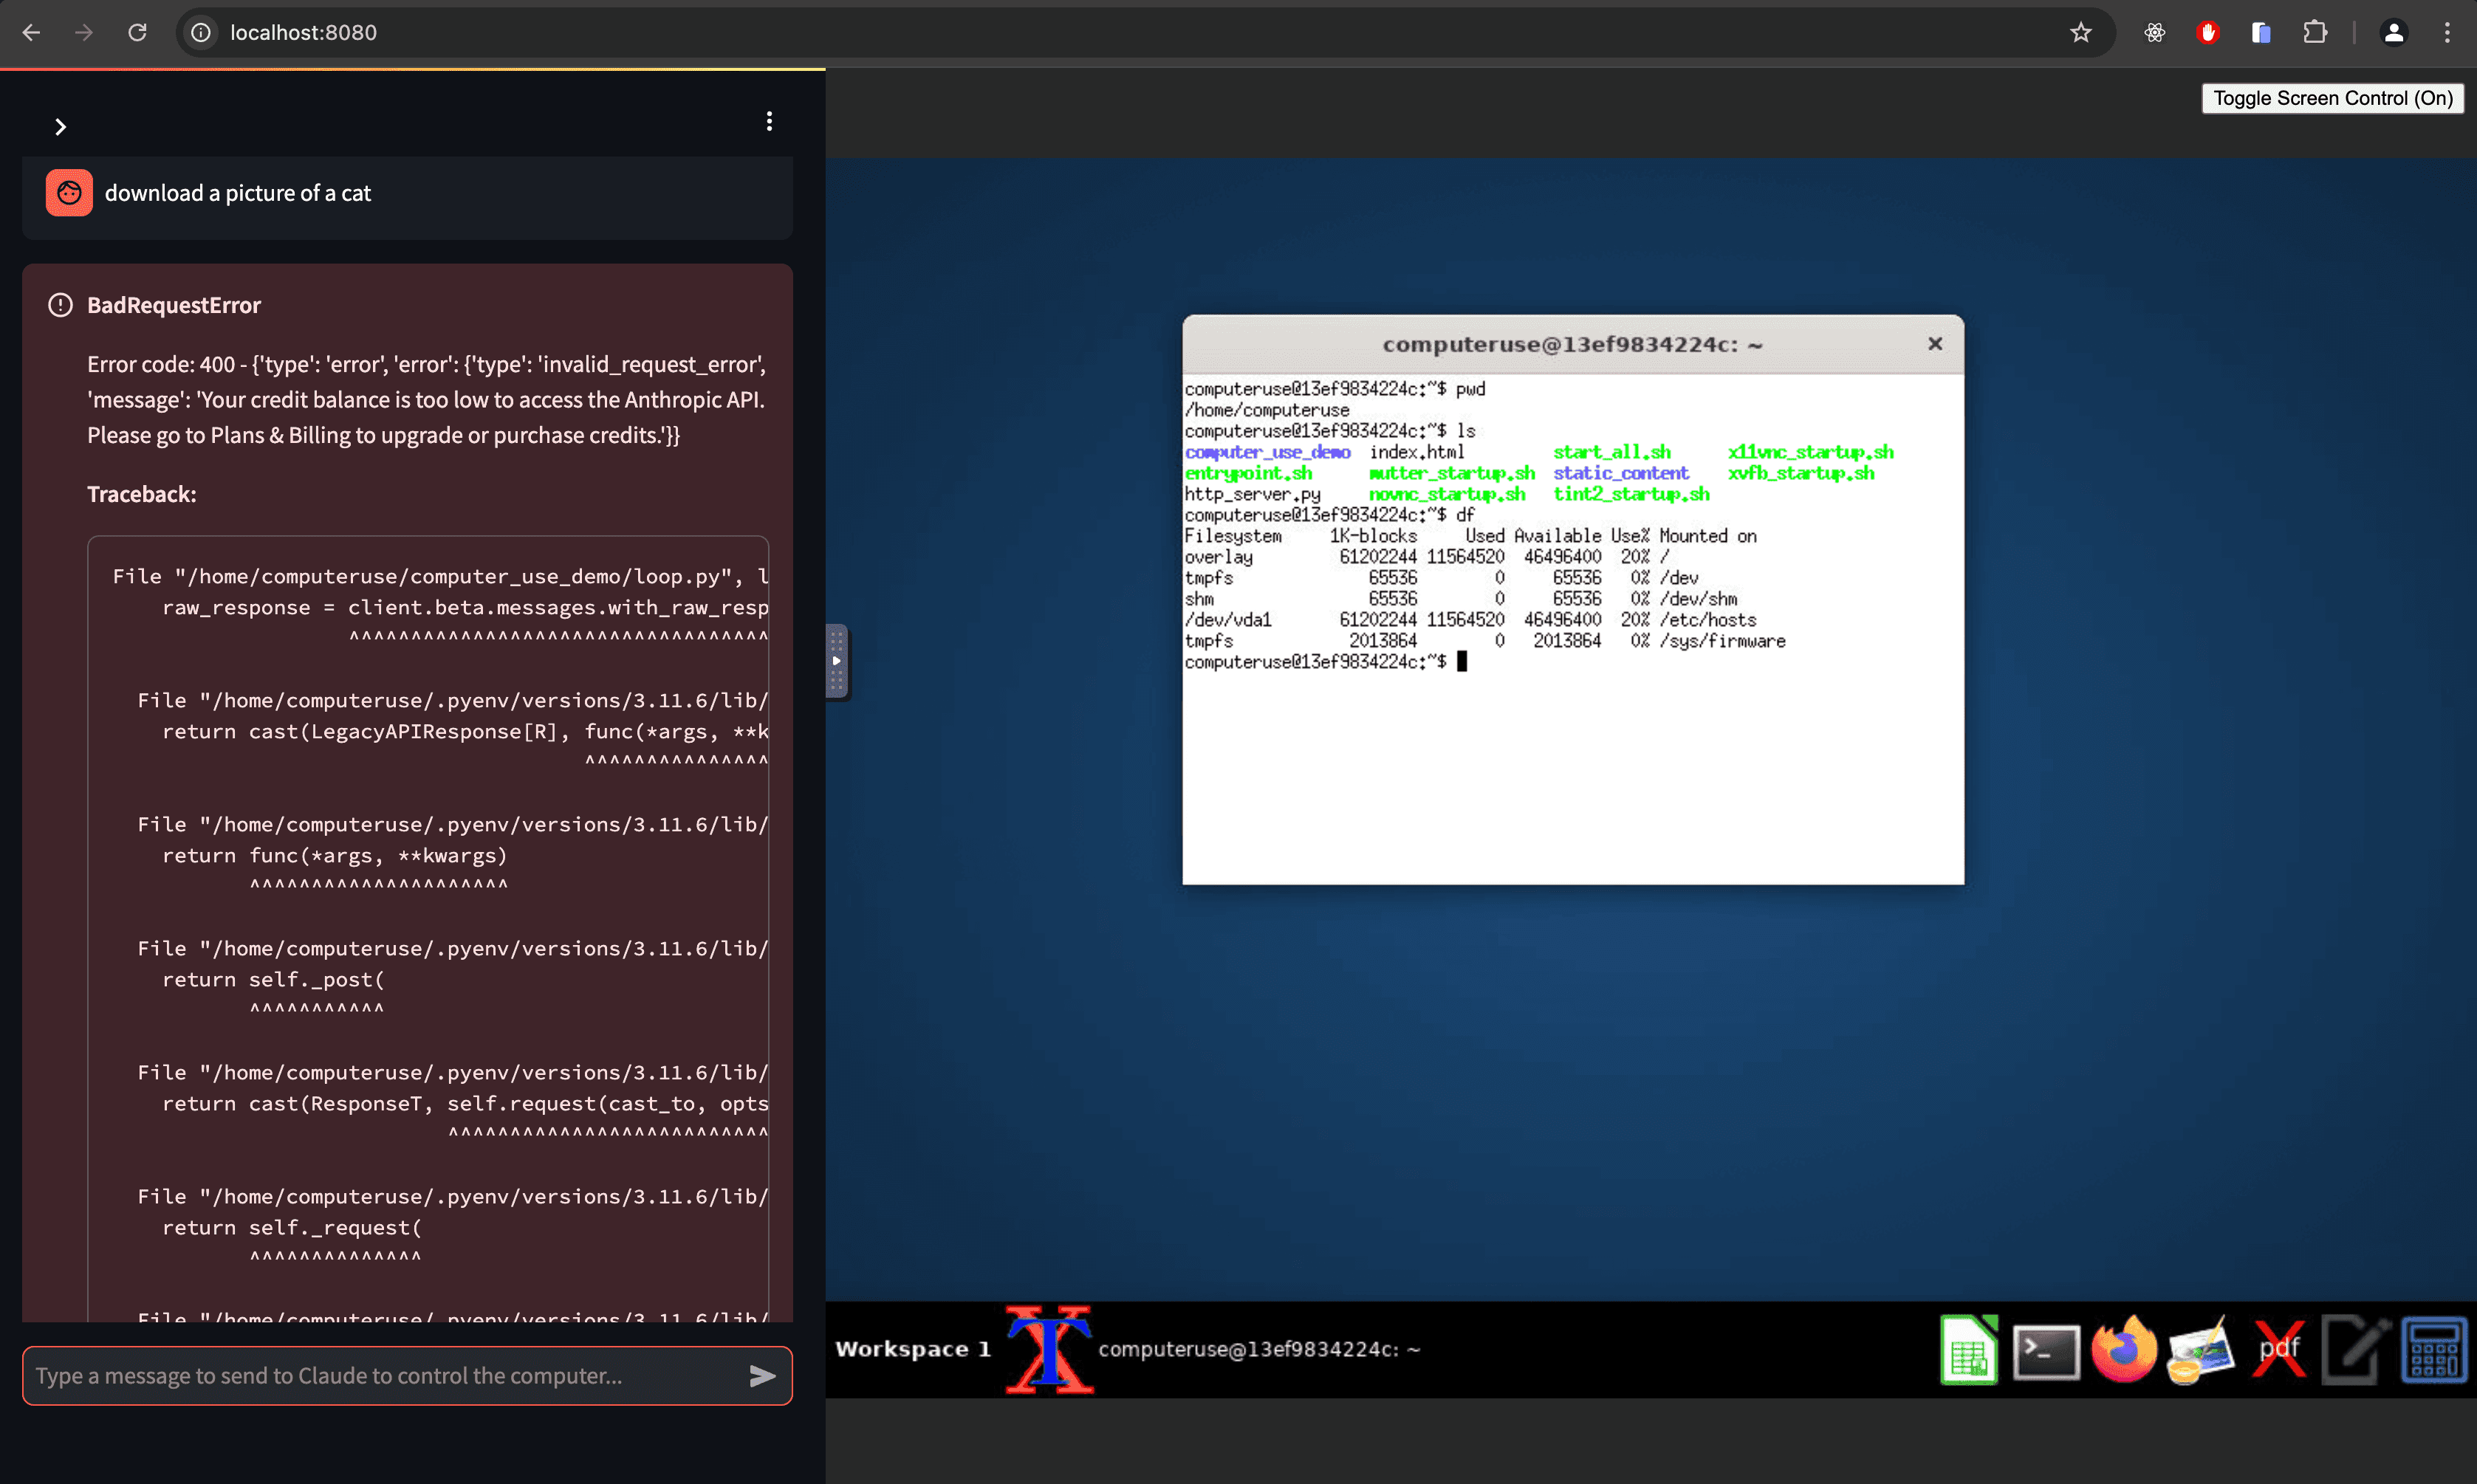This screenshot has height=1484, width=2477.
Task: Open Chrome's three-dot menu
Action: coord(2448,32)
